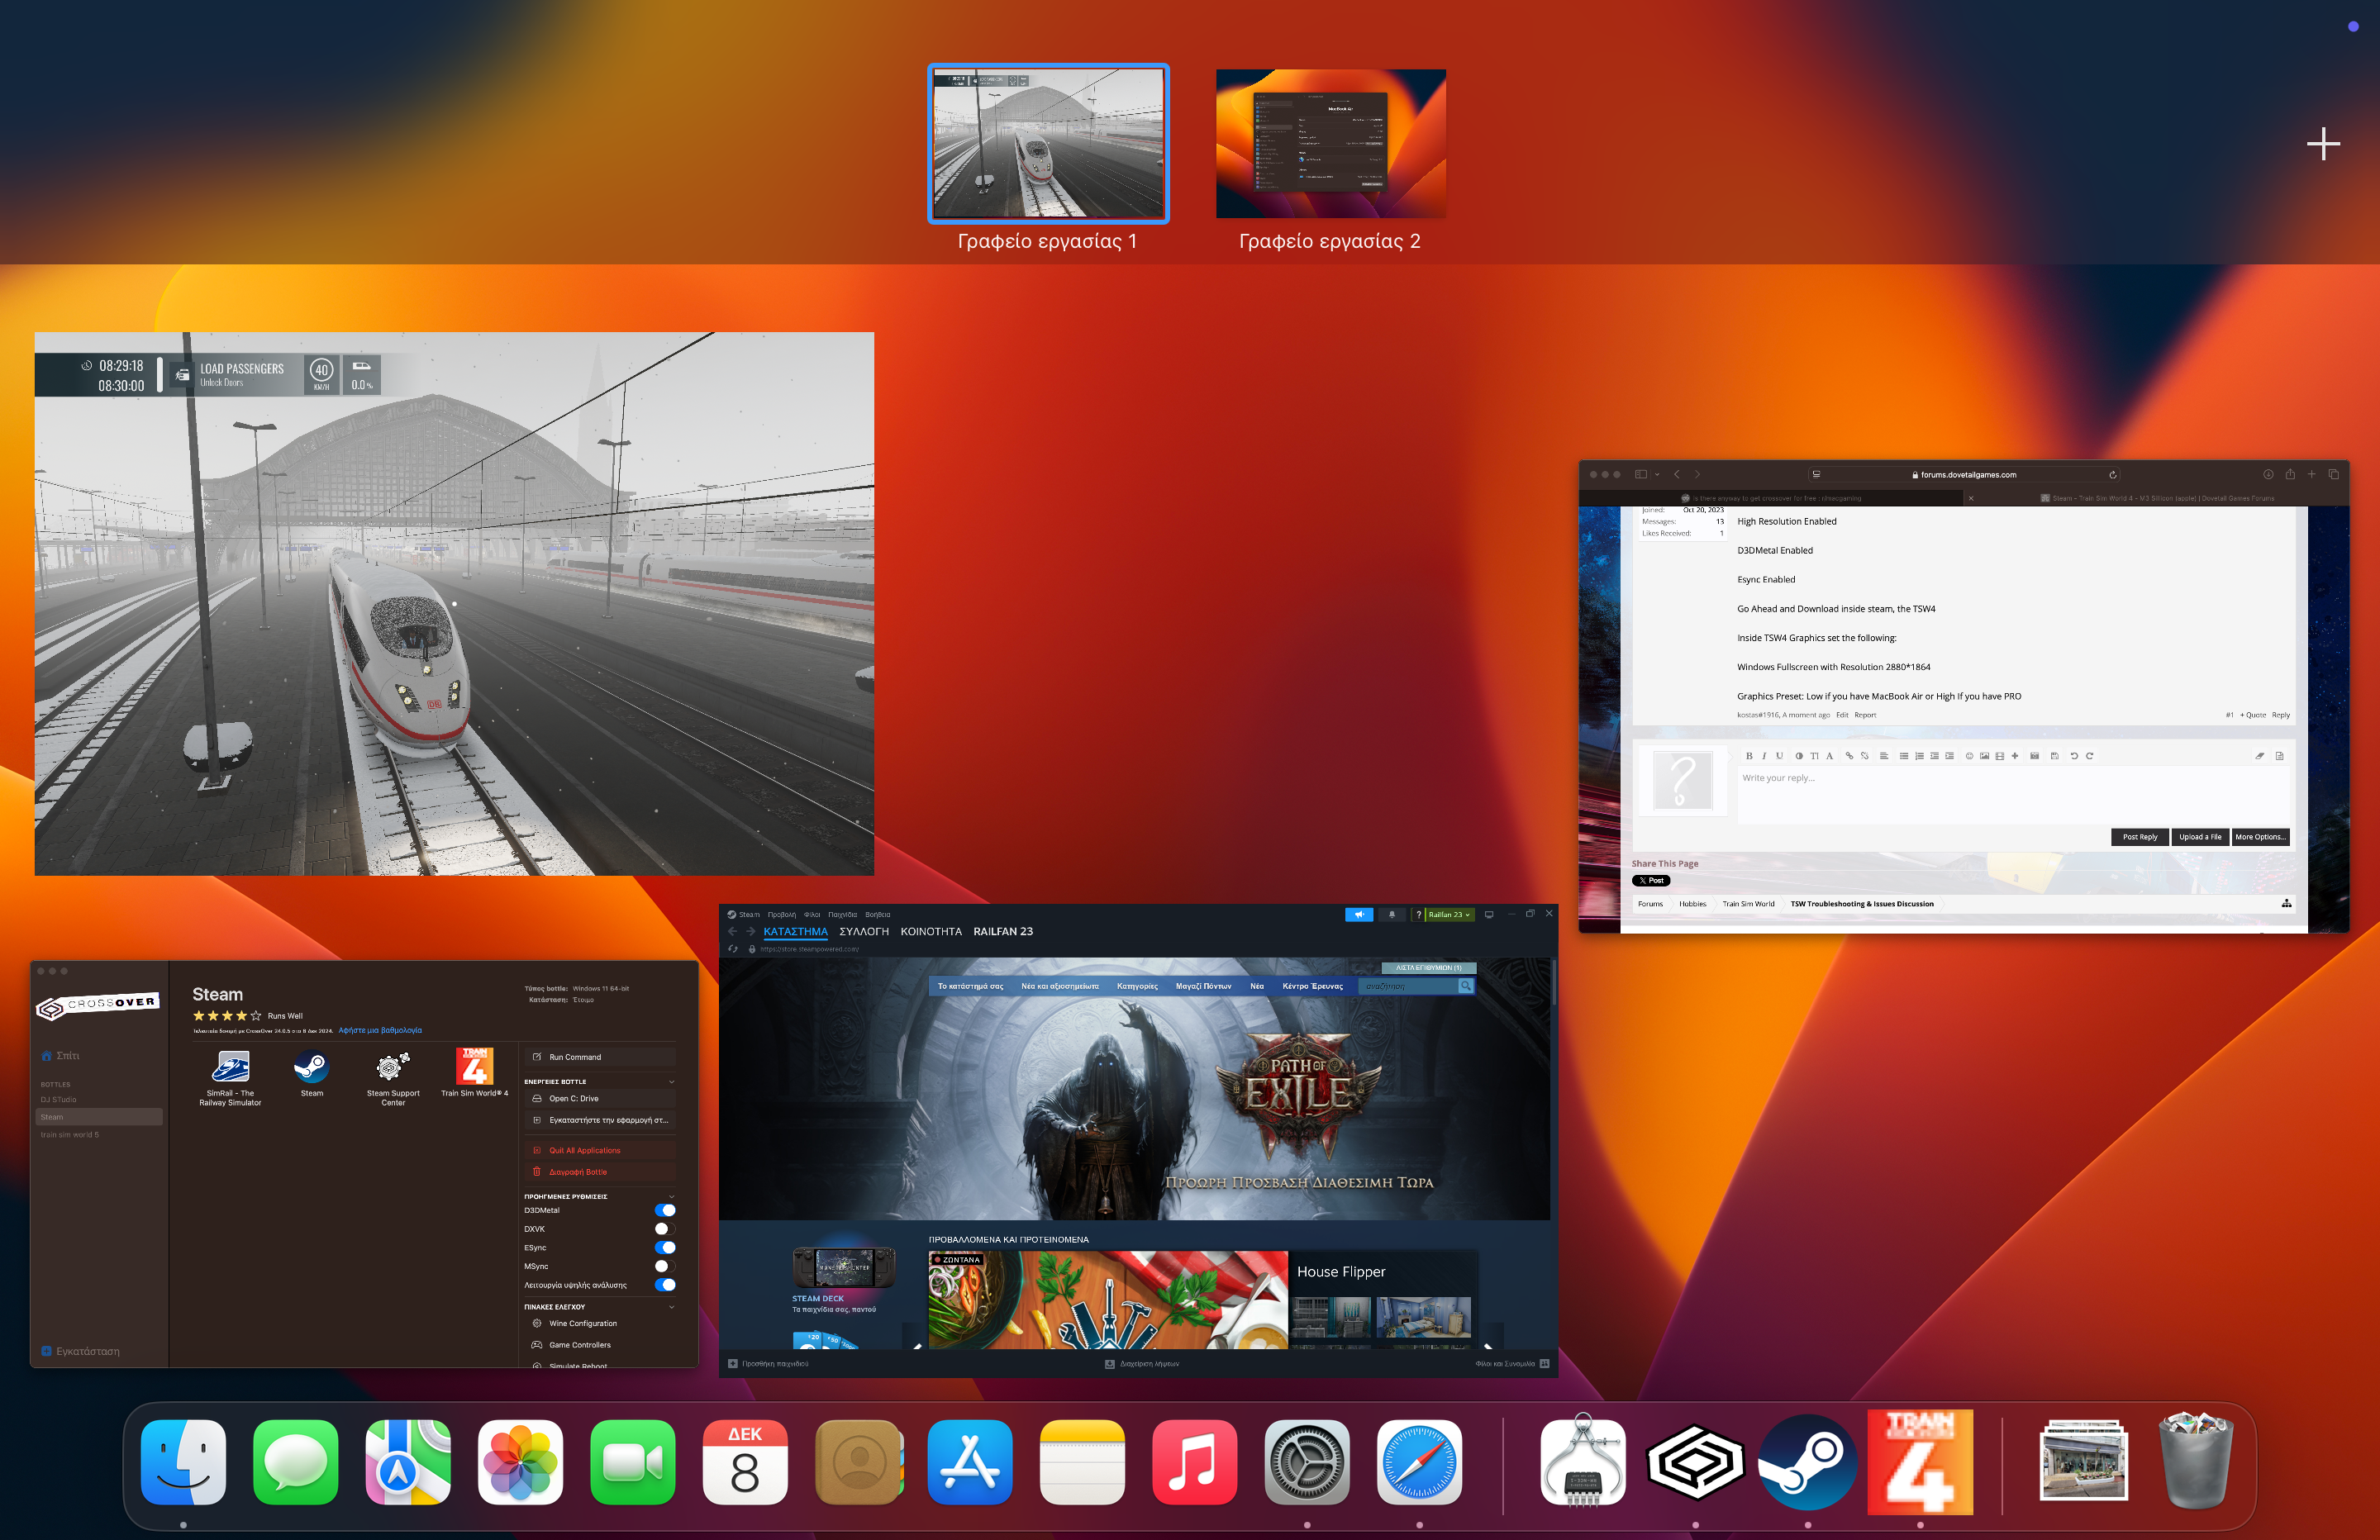This screenshot has width=2380, height=1540.
Task: Switch to the ΣΥΛΛΟΓΗ tab in Steam
Action: click(863, 931)
